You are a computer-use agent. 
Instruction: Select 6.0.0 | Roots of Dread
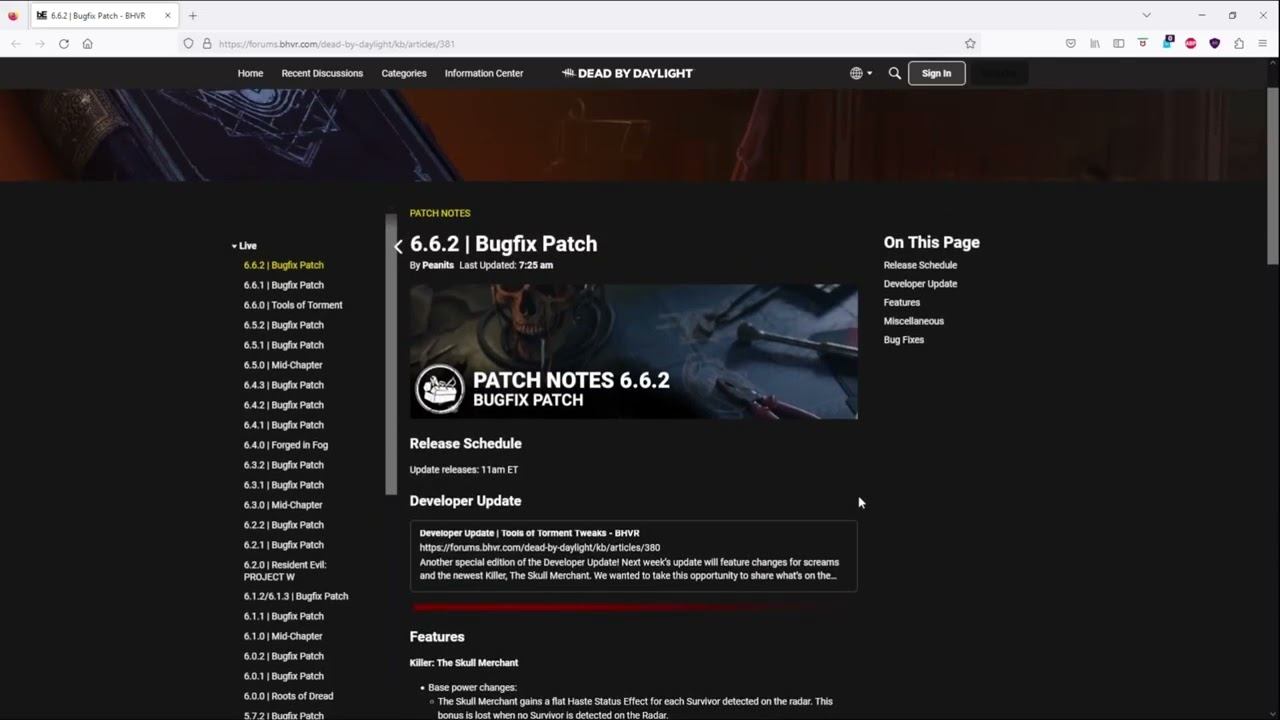(288, 696)
